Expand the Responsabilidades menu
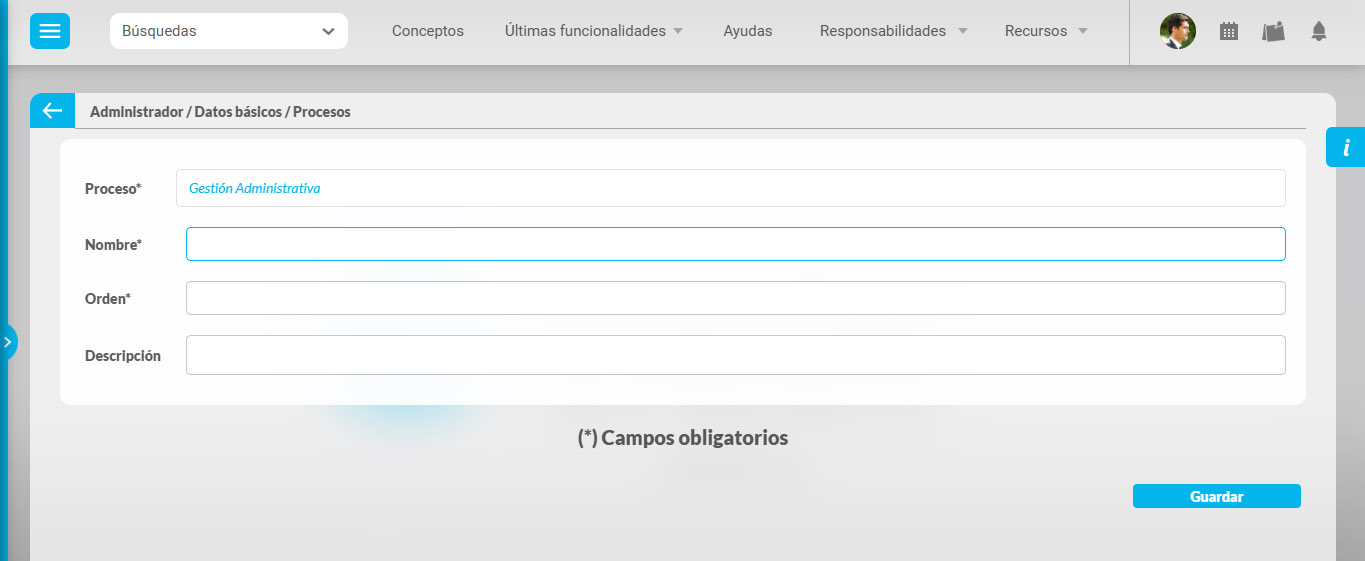 [x=893, y=31]
